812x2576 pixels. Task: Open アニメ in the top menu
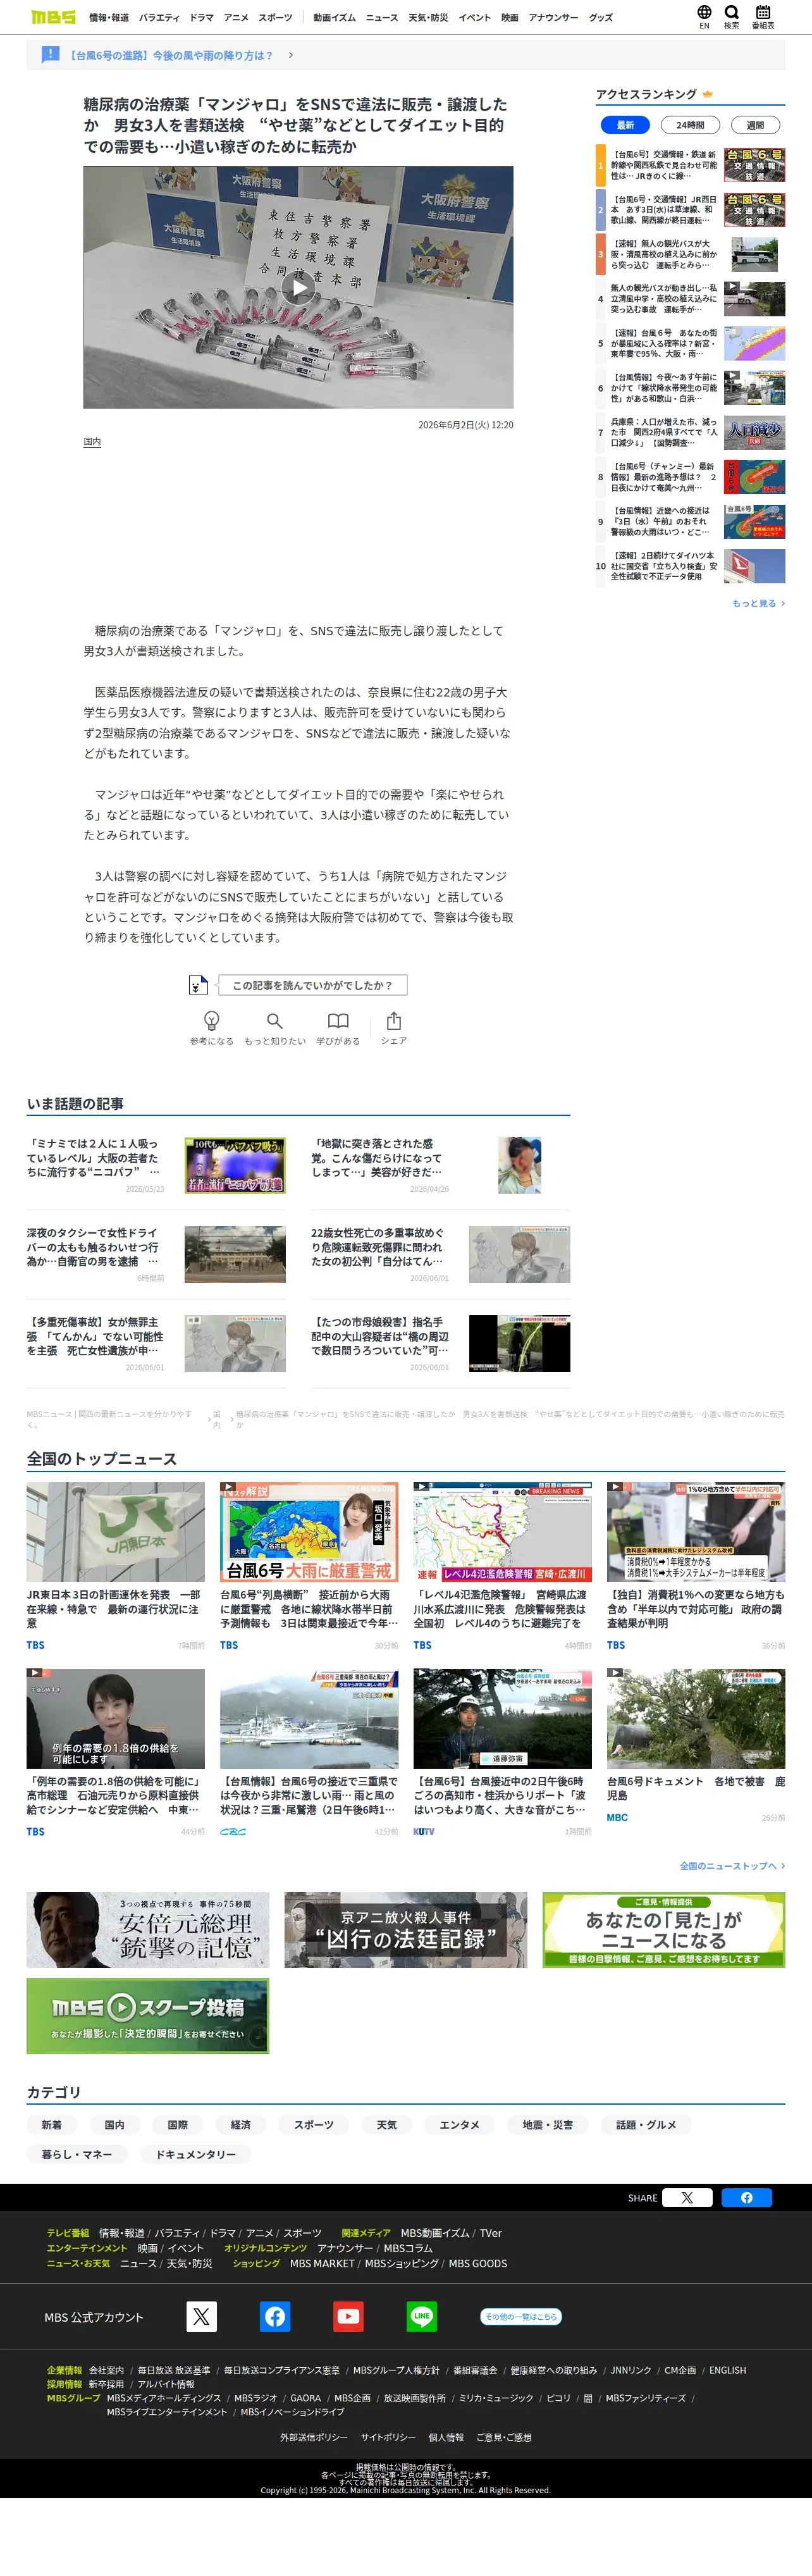(236, 17)
